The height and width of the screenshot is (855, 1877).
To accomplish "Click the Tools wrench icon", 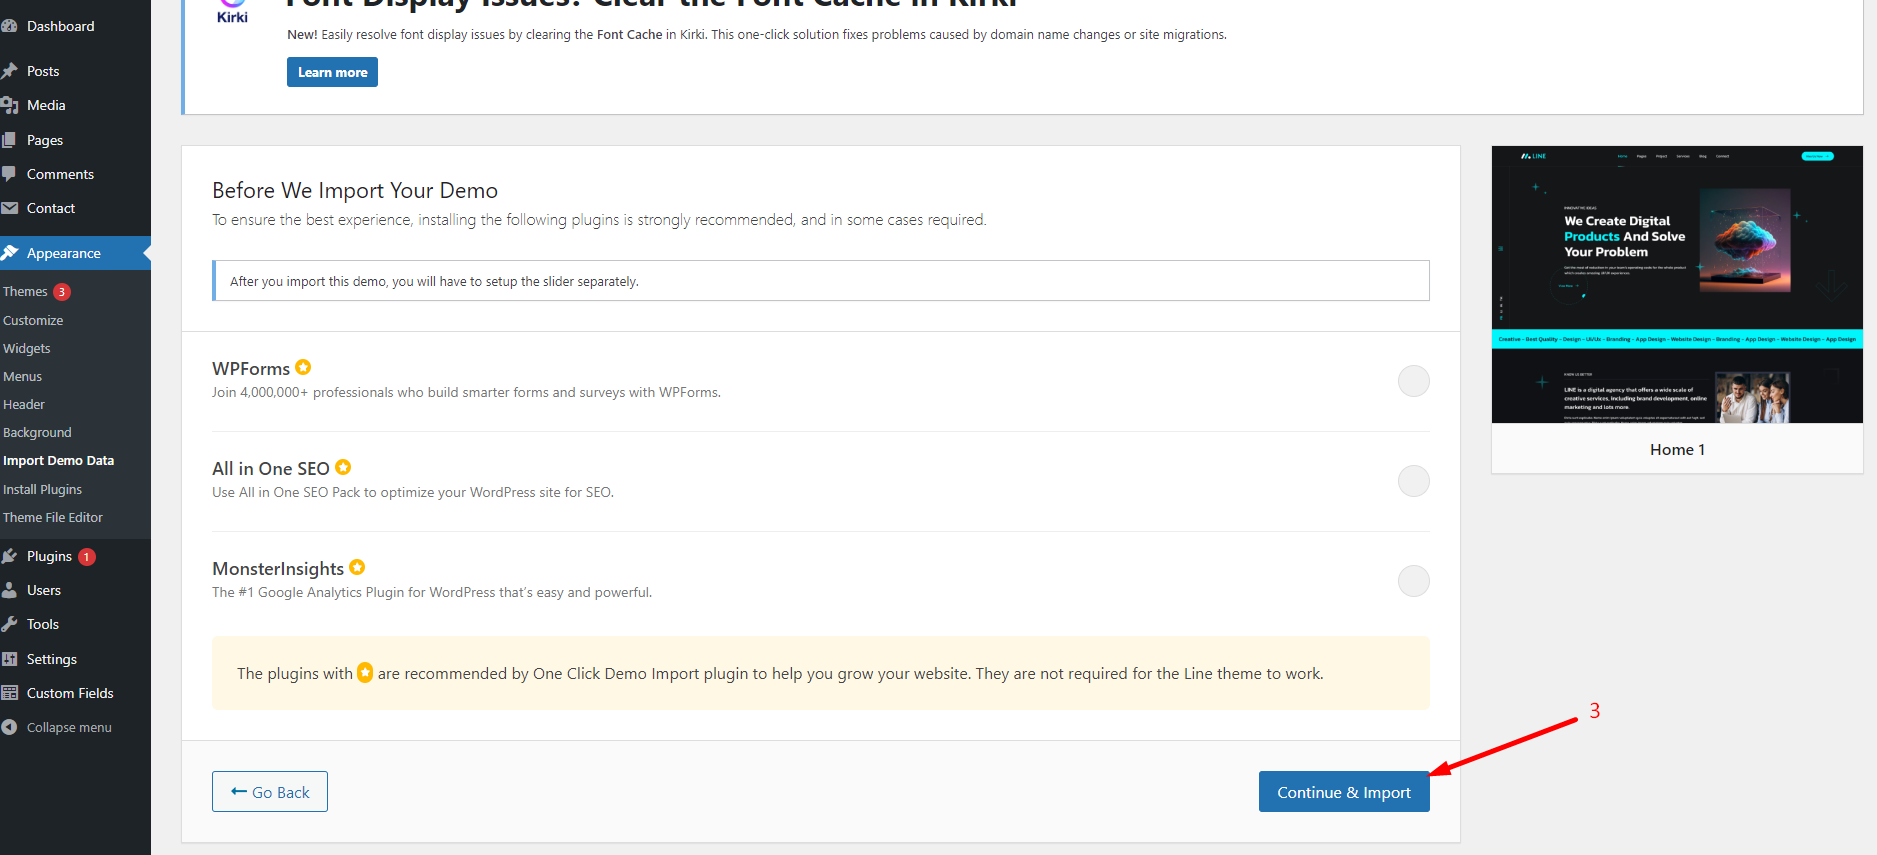I will [9, 624].
